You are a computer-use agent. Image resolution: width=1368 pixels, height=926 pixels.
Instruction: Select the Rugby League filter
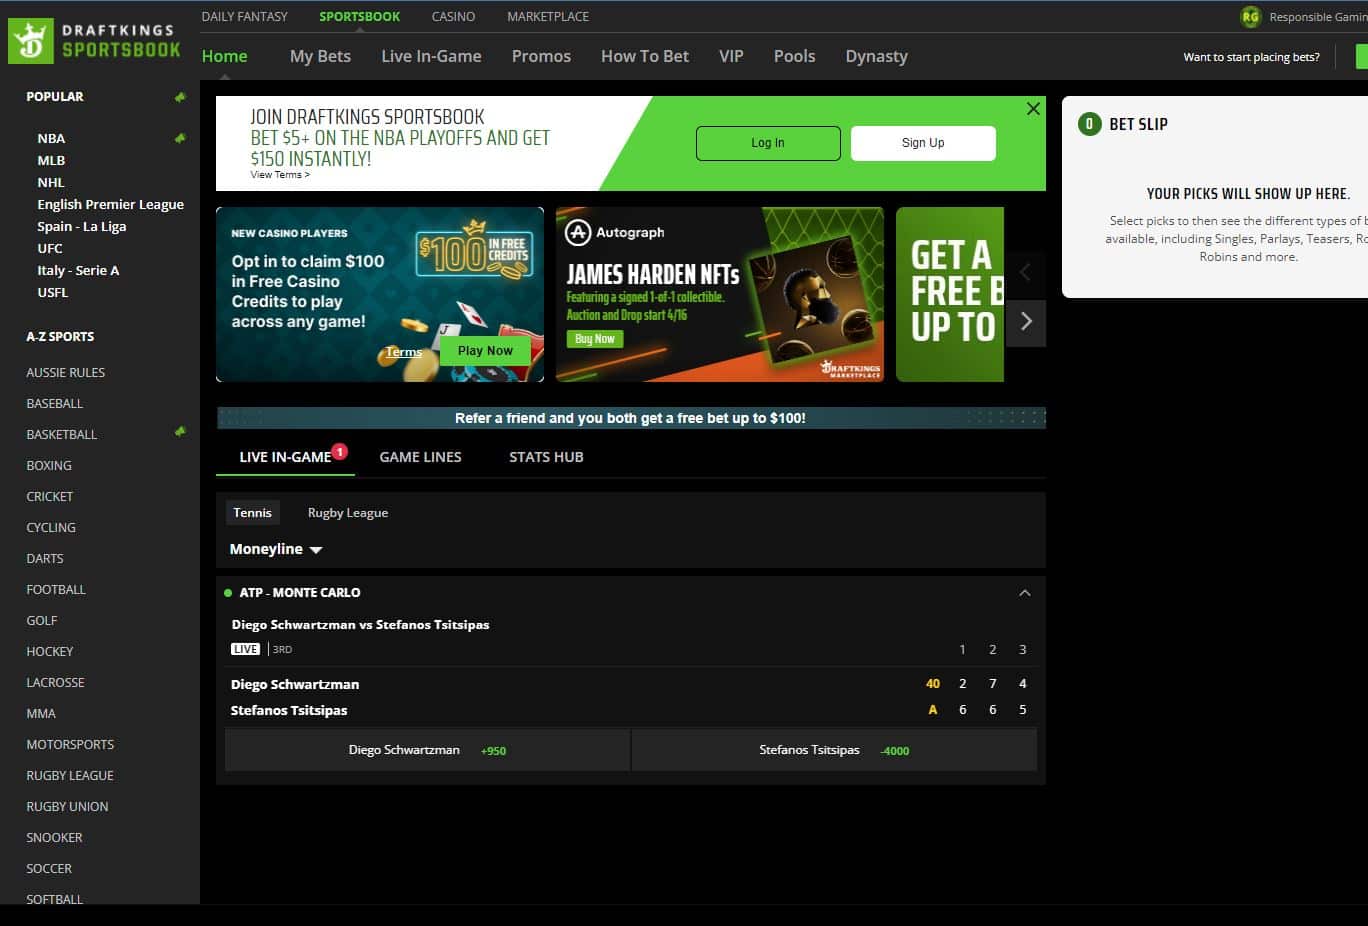(x=348, y=513)
